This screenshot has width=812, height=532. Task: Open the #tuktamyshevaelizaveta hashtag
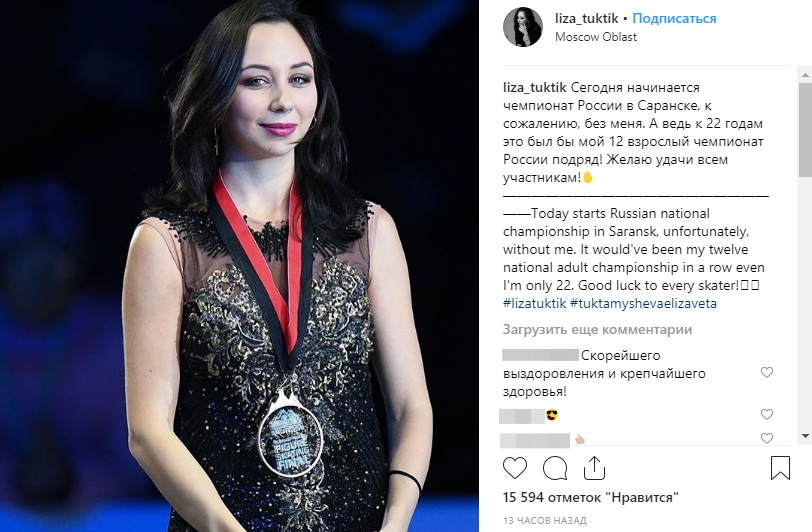coord(643,304)
